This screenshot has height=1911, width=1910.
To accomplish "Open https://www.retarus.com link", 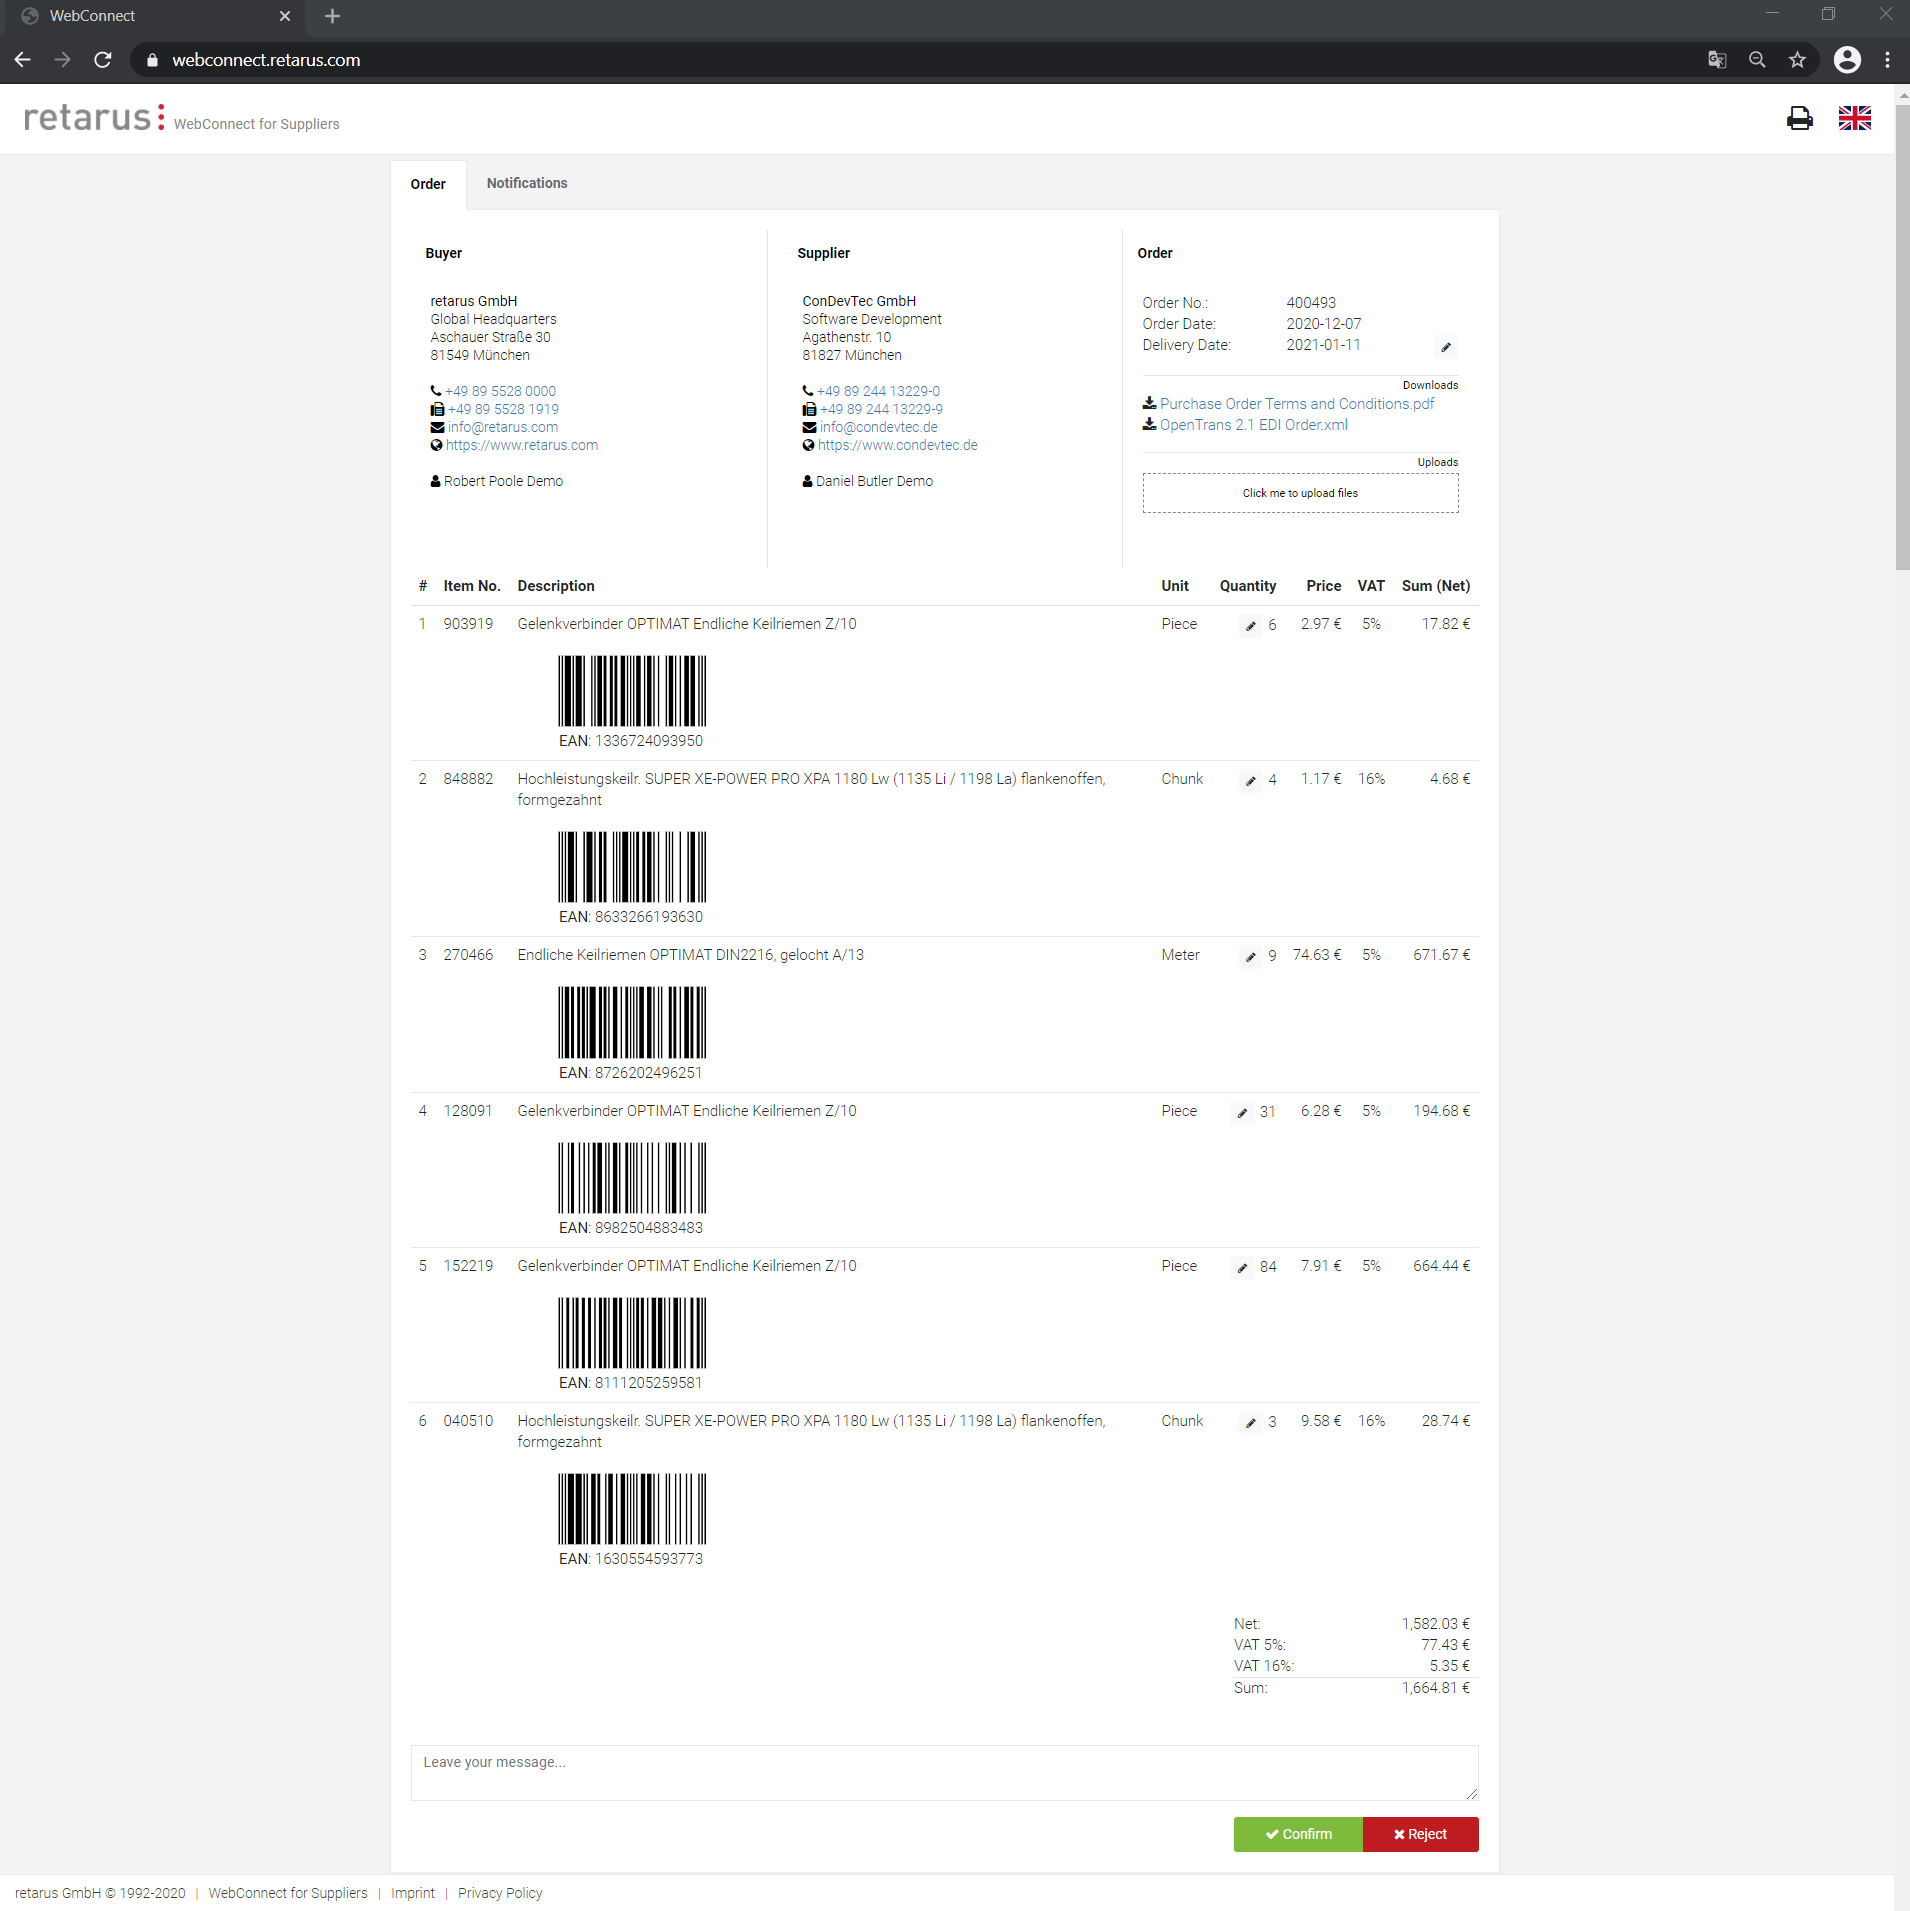I will click(522, 445).
